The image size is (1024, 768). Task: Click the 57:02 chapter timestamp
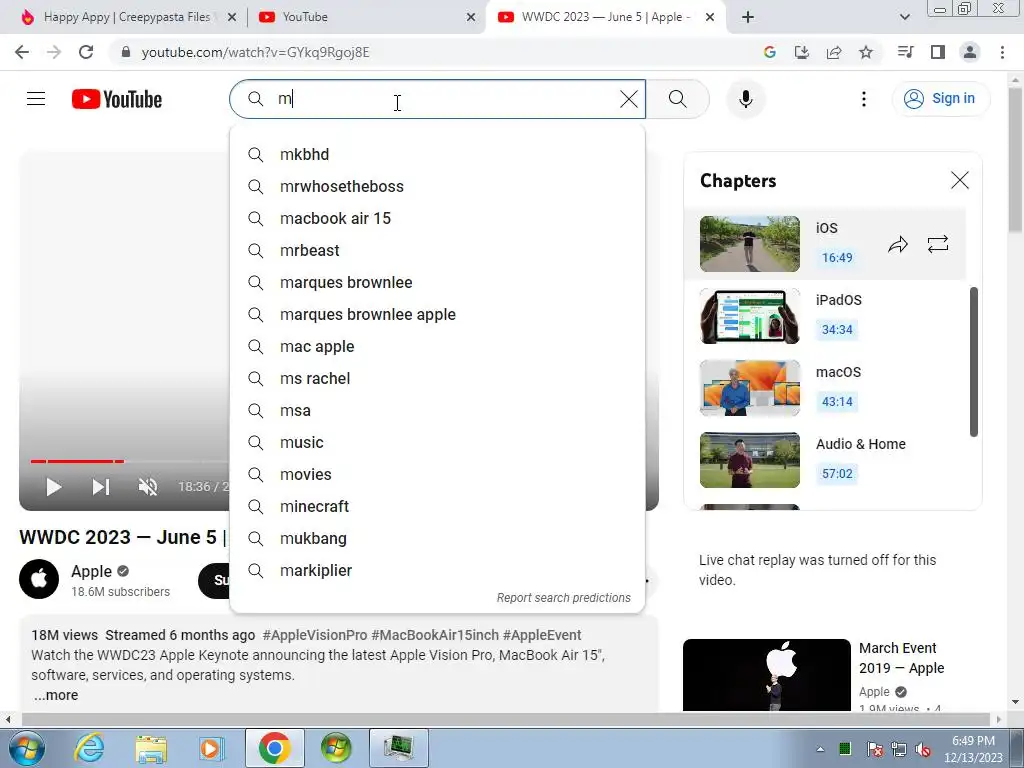[x=837, y=473]
